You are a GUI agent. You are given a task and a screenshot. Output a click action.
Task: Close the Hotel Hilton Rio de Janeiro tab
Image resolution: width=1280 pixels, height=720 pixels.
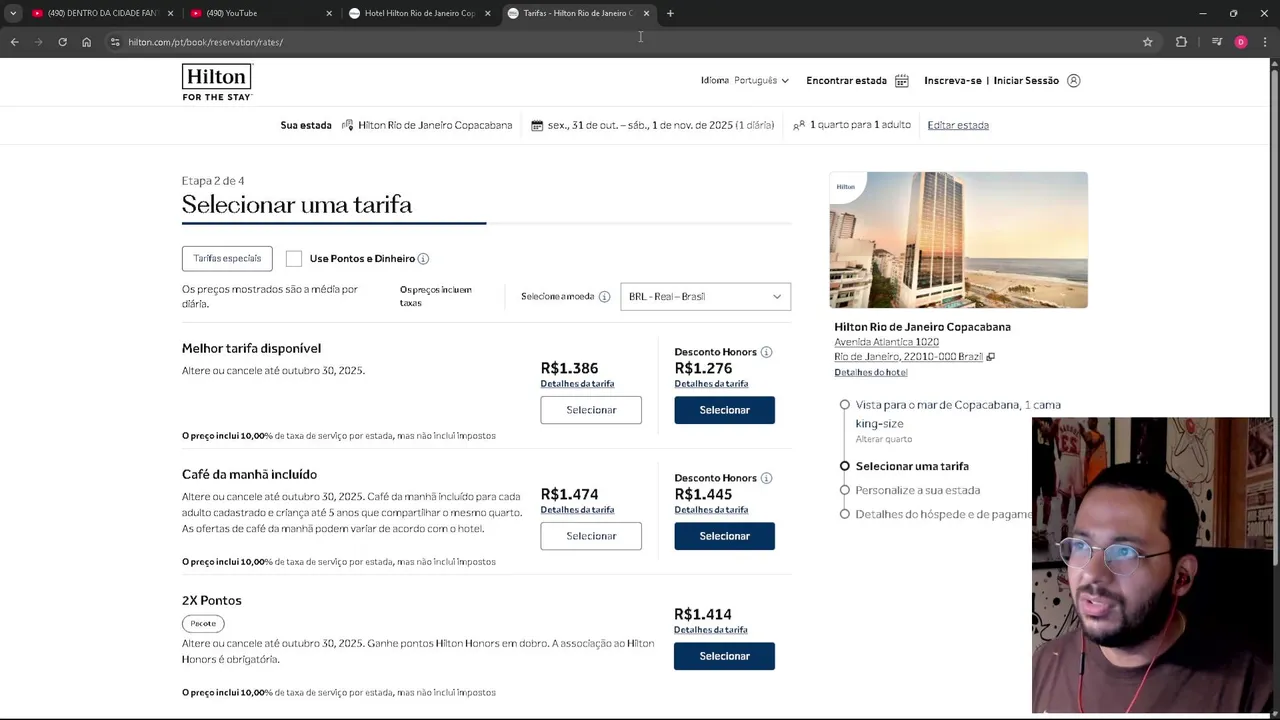[487, 13]
